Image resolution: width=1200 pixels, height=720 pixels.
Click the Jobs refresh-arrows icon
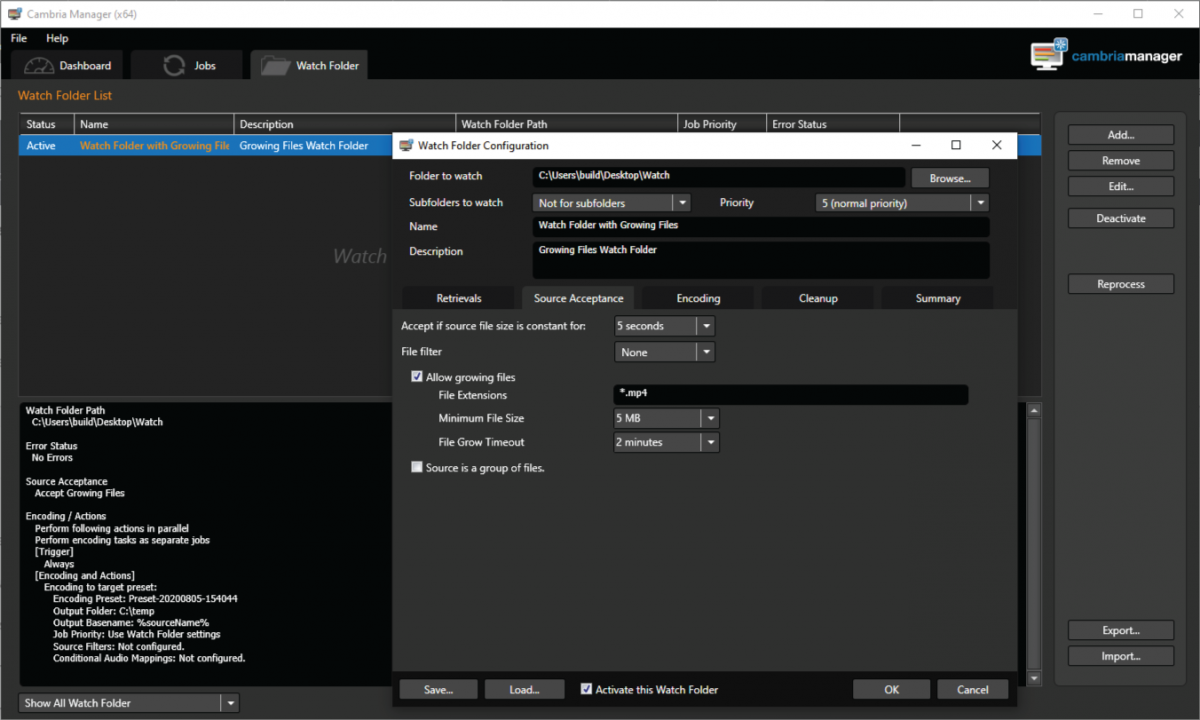pos(174,66)
